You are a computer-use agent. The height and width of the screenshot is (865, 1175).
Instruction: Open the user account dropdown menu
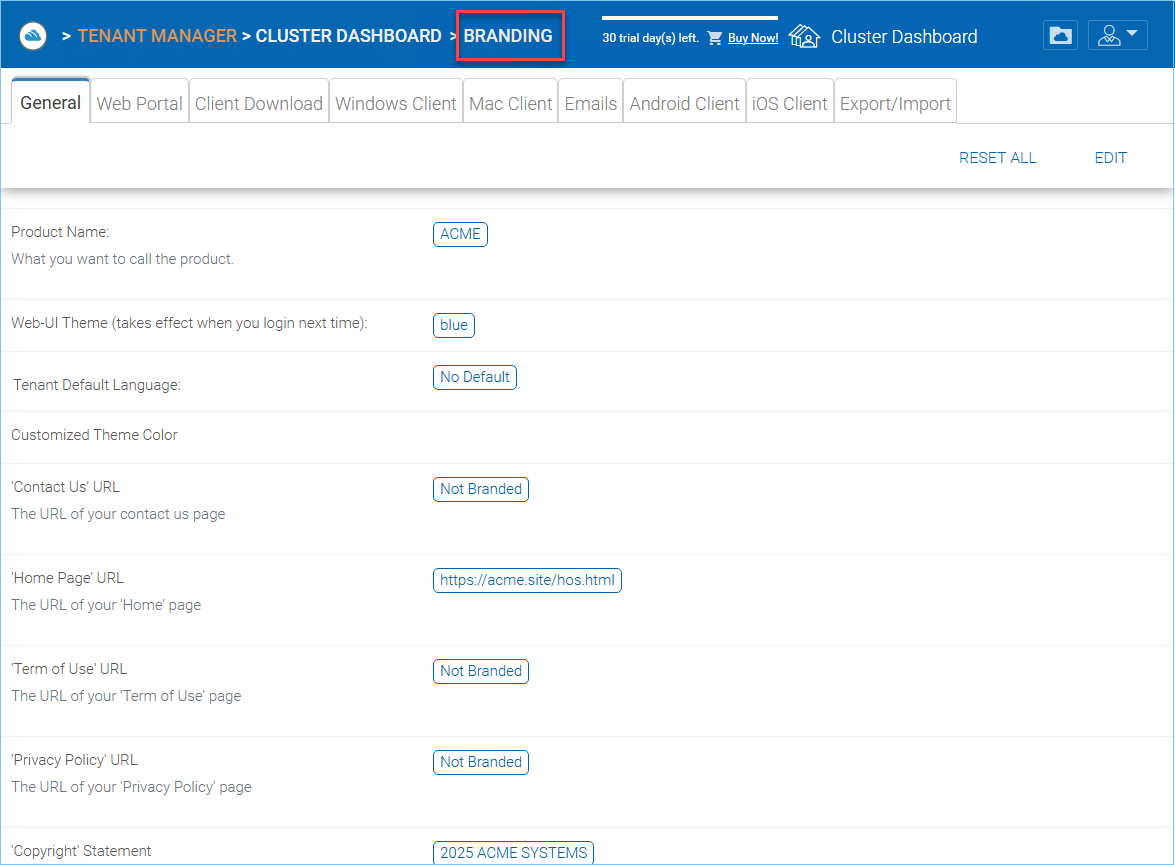point(1117,35)
